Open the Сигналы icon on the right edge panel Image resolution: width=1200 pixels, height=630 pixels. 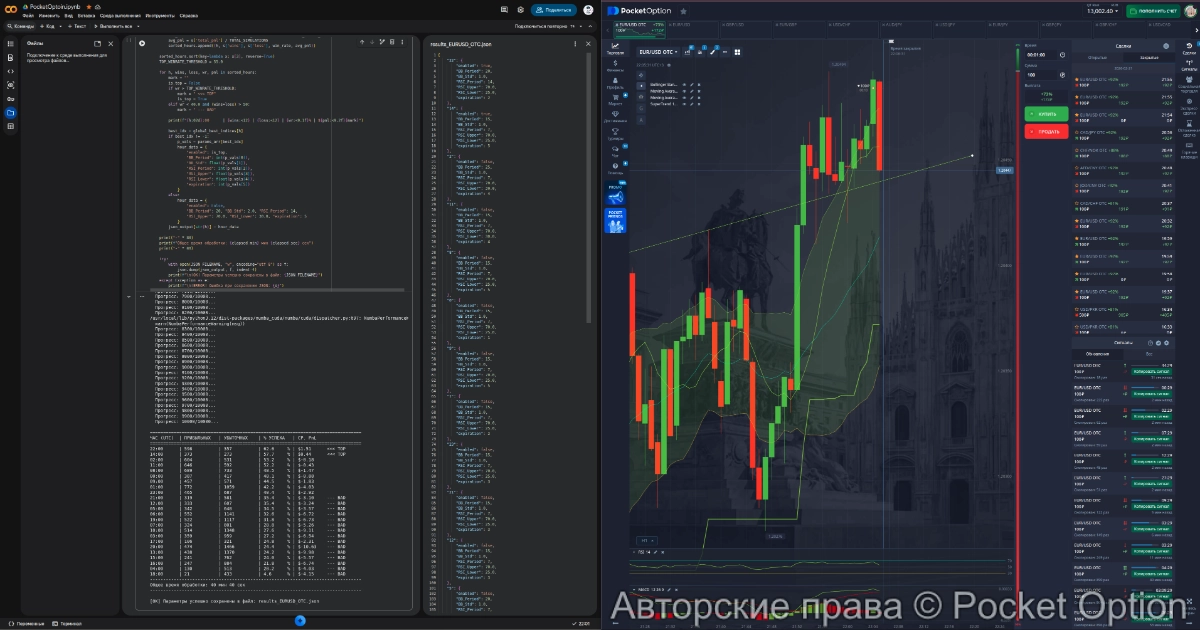1189,62
